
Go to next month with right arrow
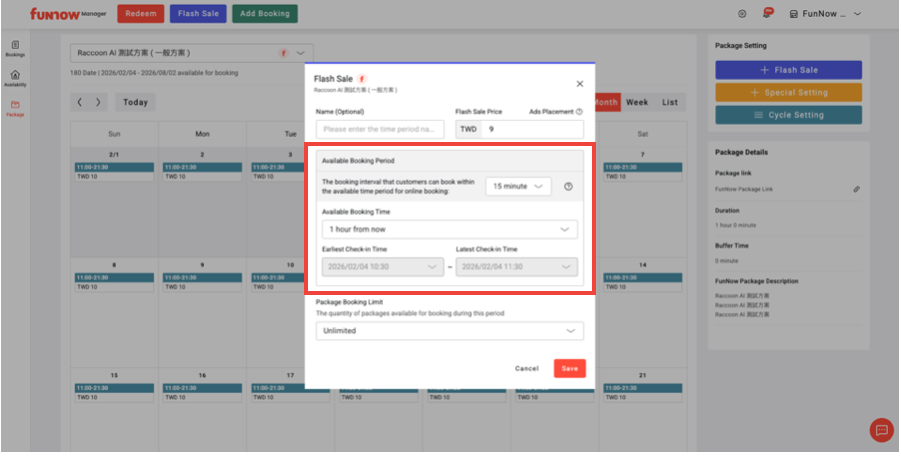pos(98,102)
